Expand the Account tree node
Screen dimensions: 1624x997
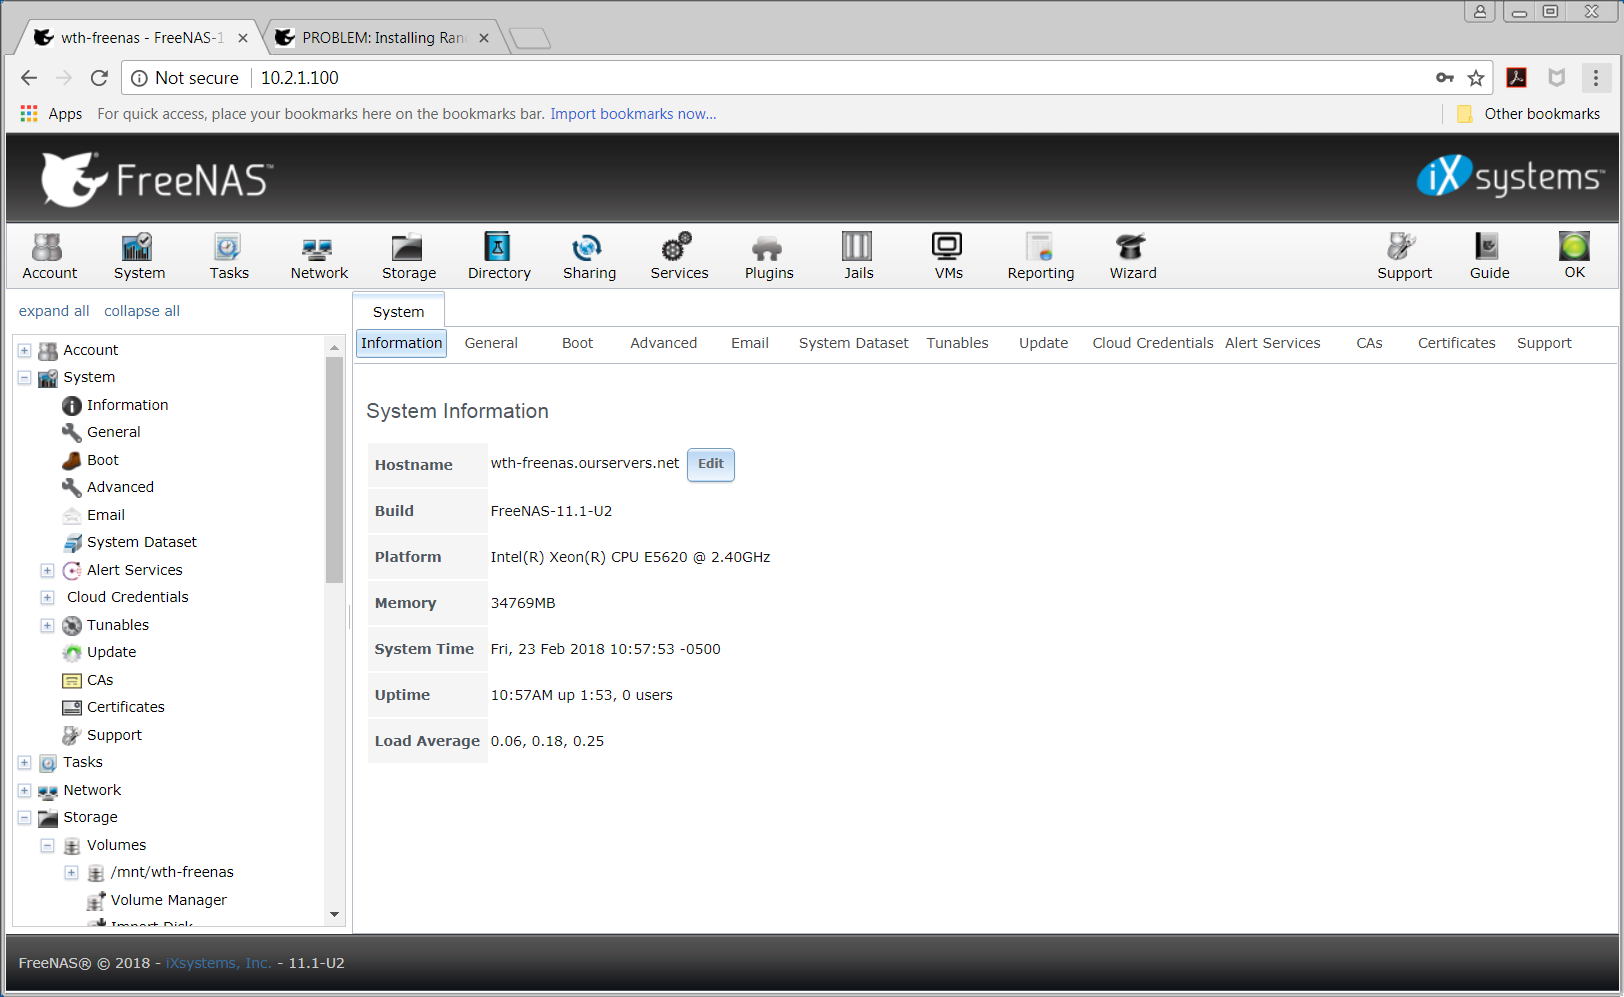tap(24, 350)
